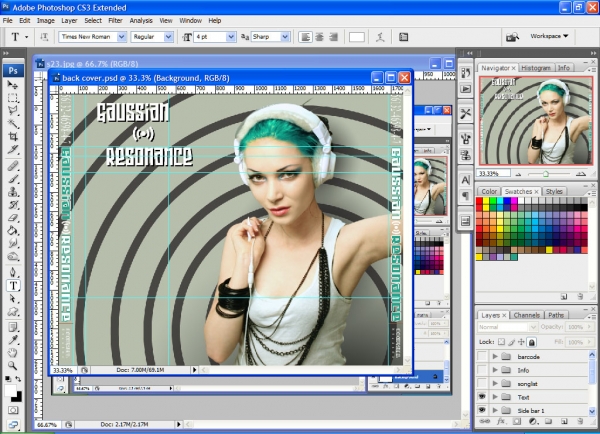Right align the text

pyautogui.click(x=334, y=37)
